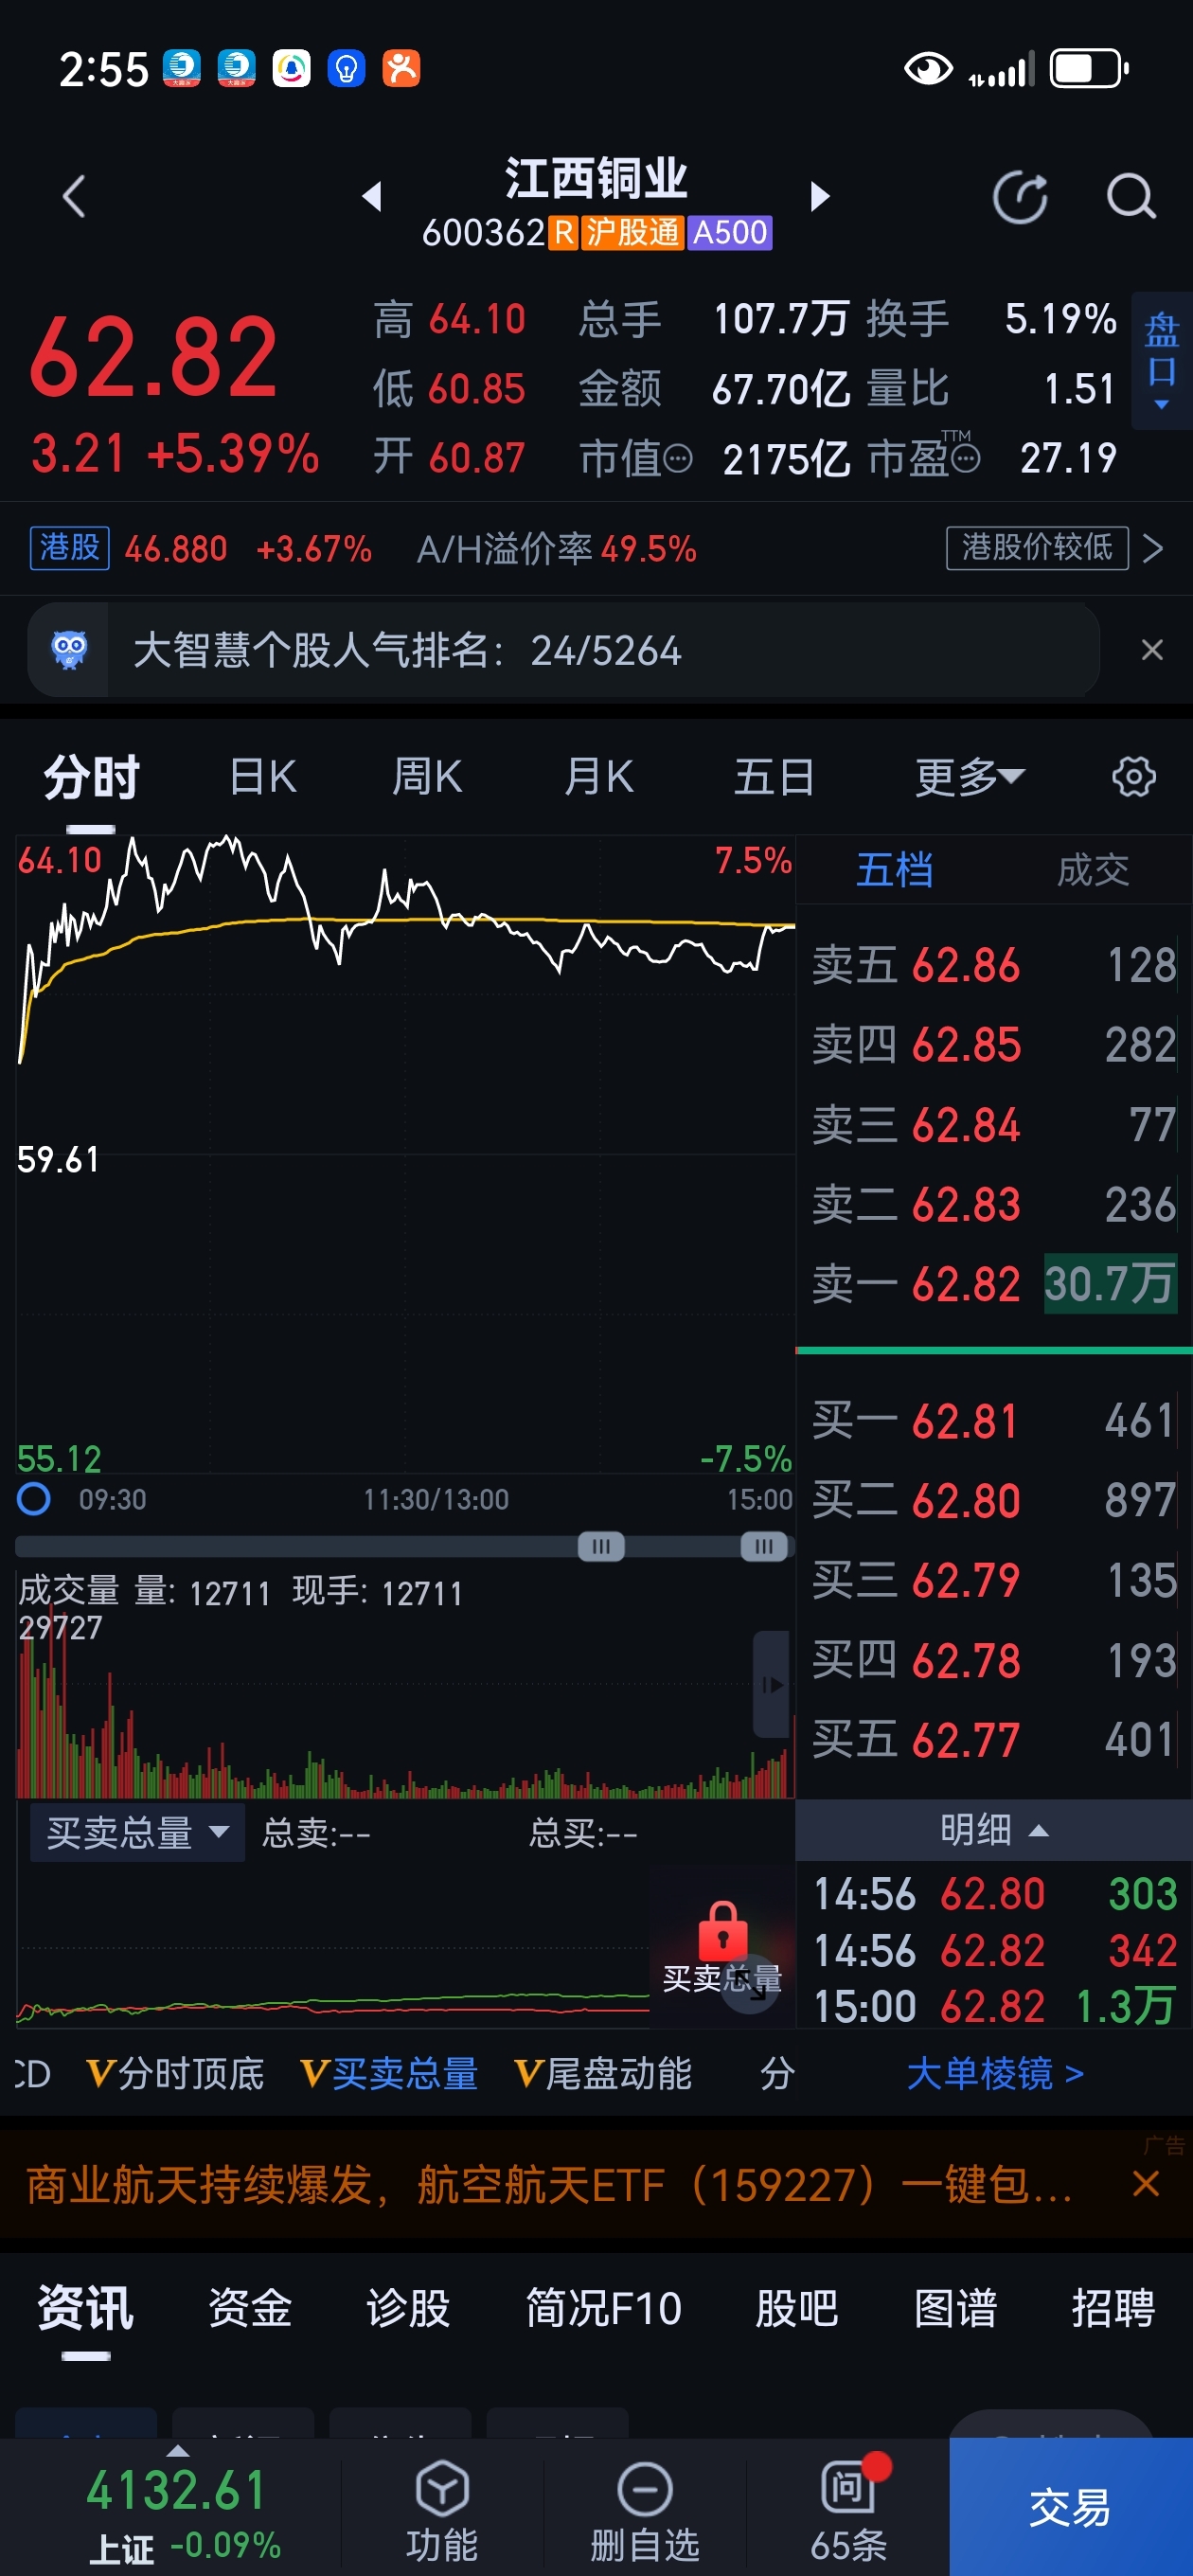
Task: Tap the 交易 trade button
Action: 1071,2507
